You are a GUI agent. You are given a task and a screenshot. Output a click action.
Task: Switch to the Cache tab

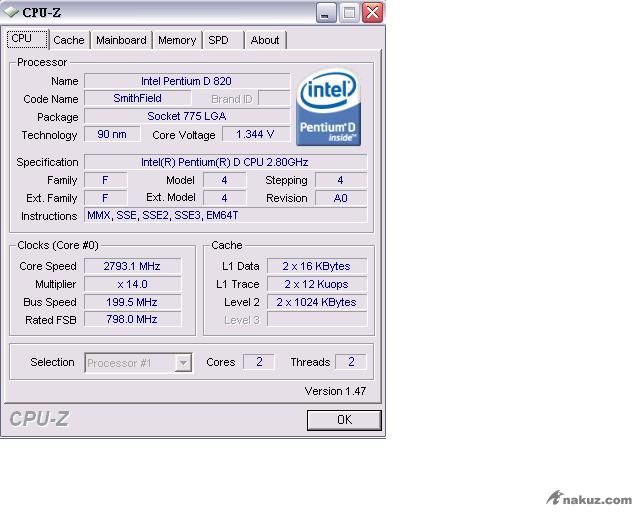coord(69,40)
